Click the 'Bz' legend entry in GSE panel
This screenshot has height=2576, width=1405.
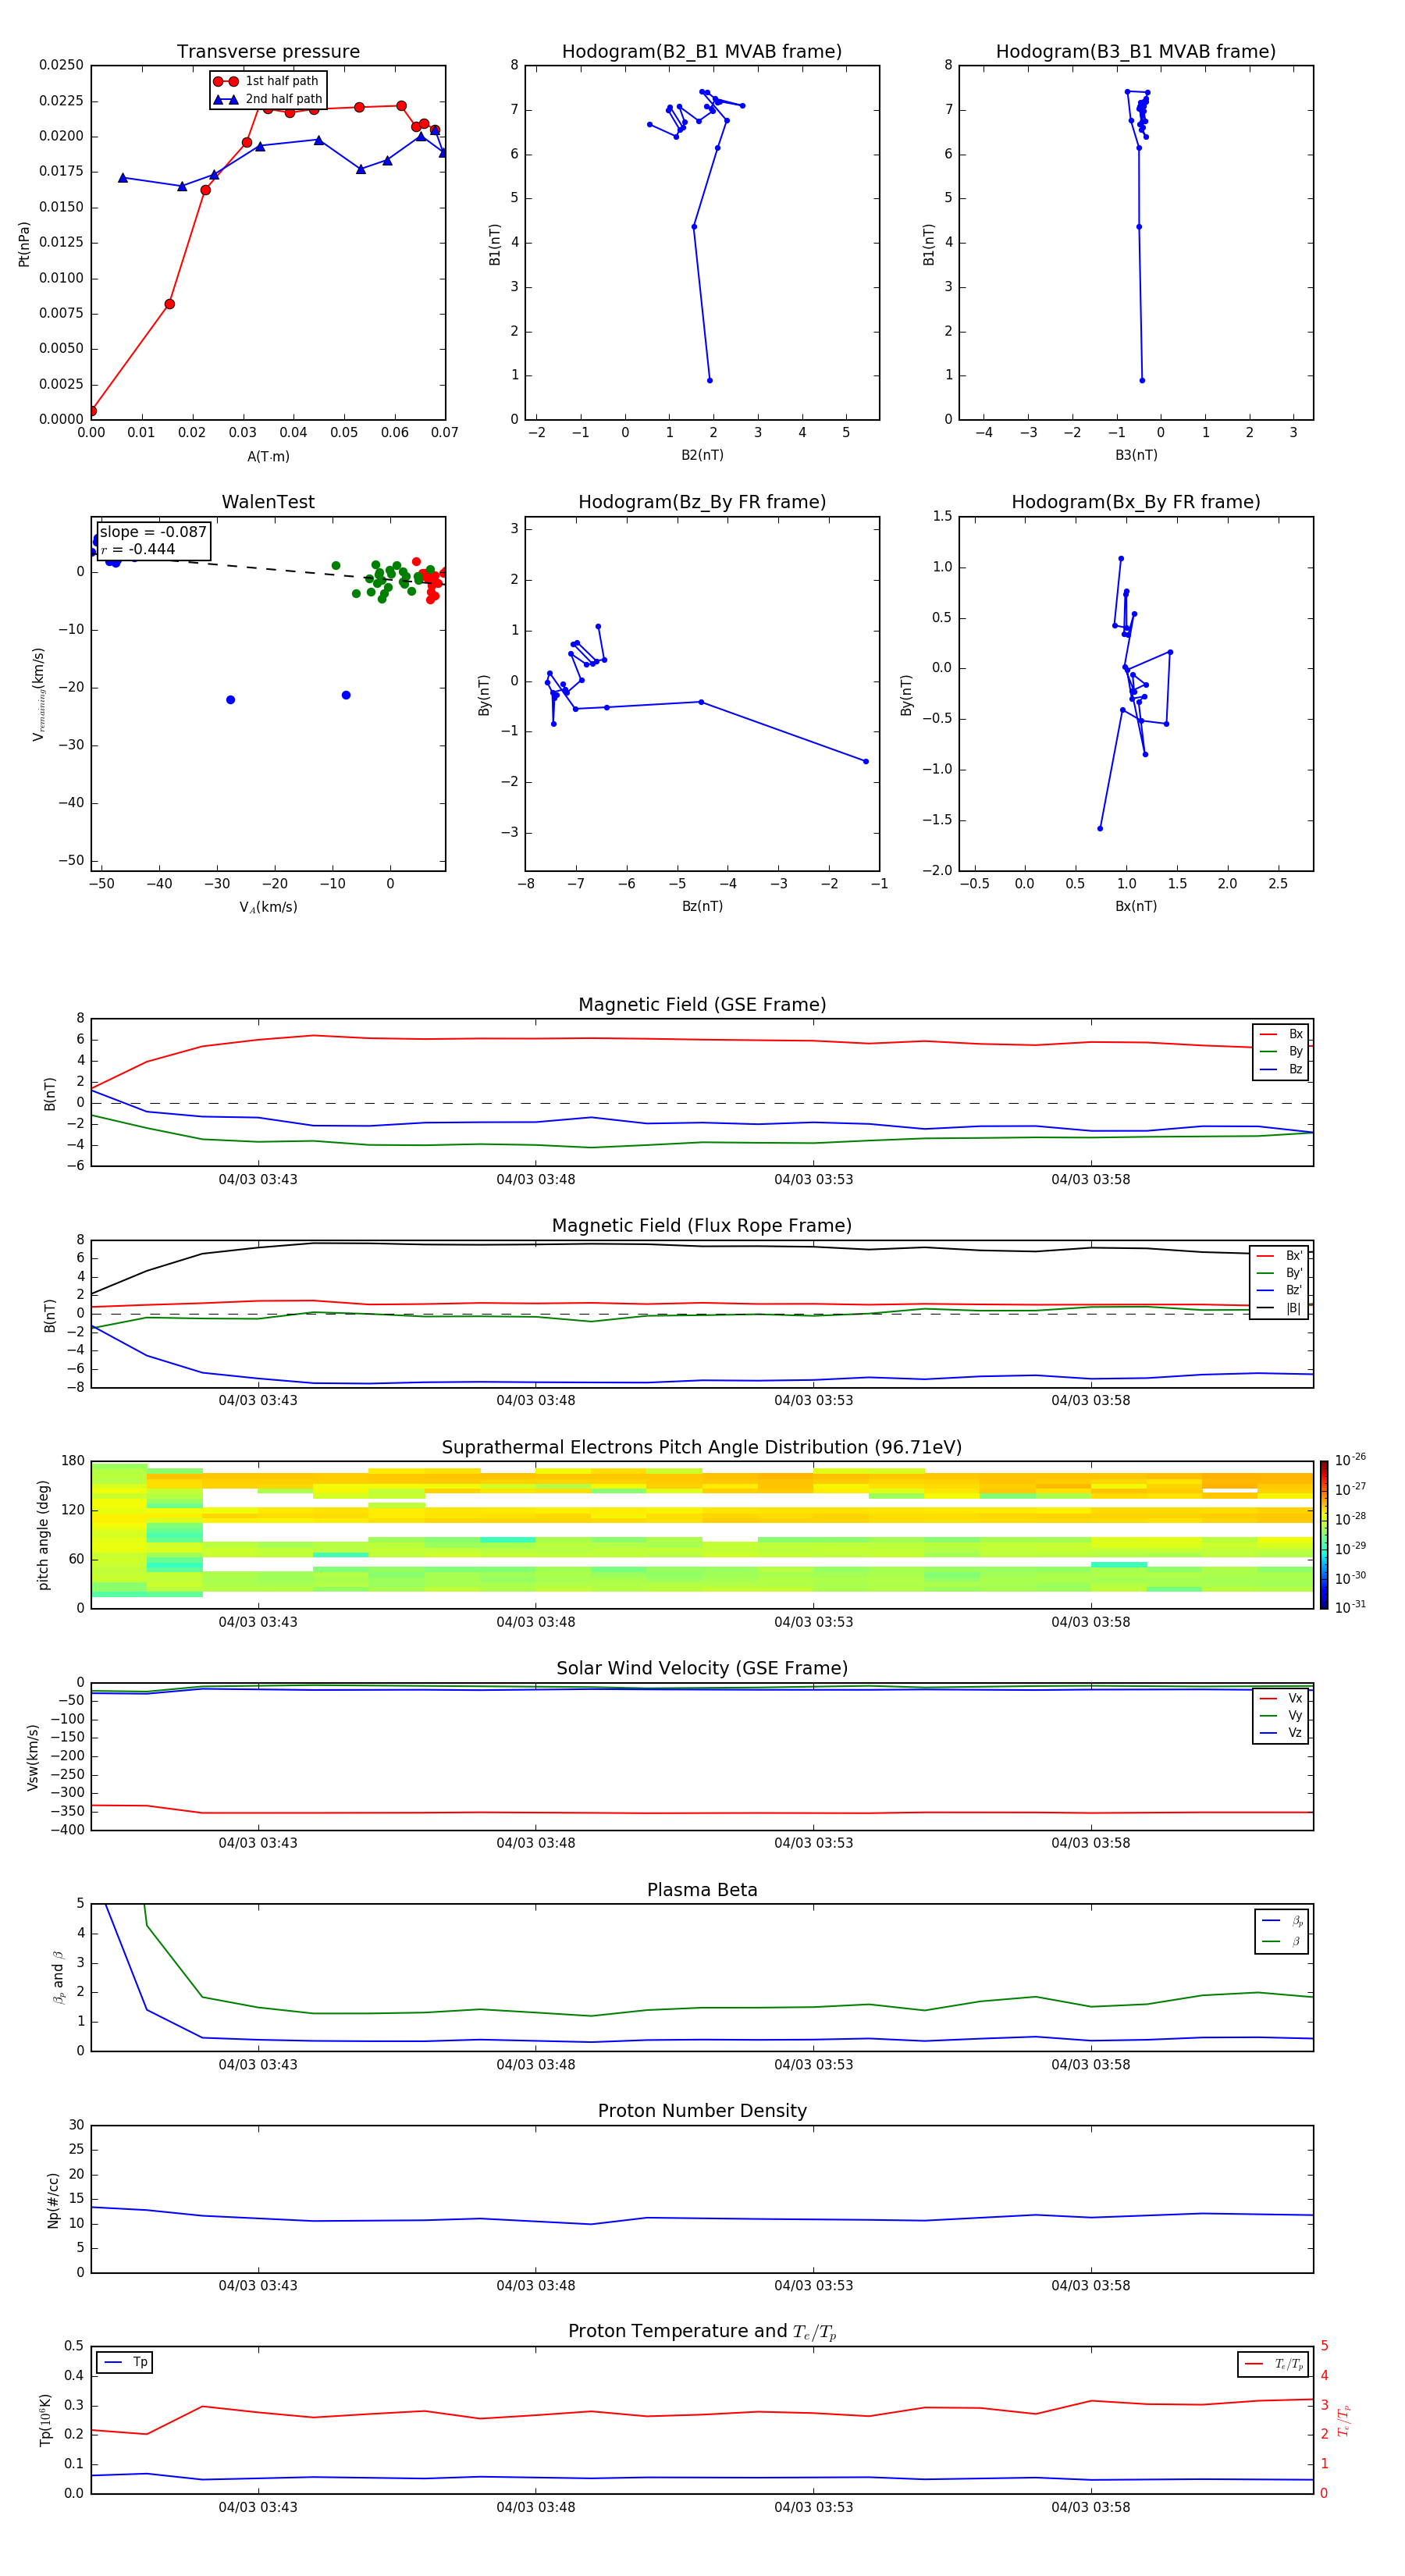[1282, 1069]
